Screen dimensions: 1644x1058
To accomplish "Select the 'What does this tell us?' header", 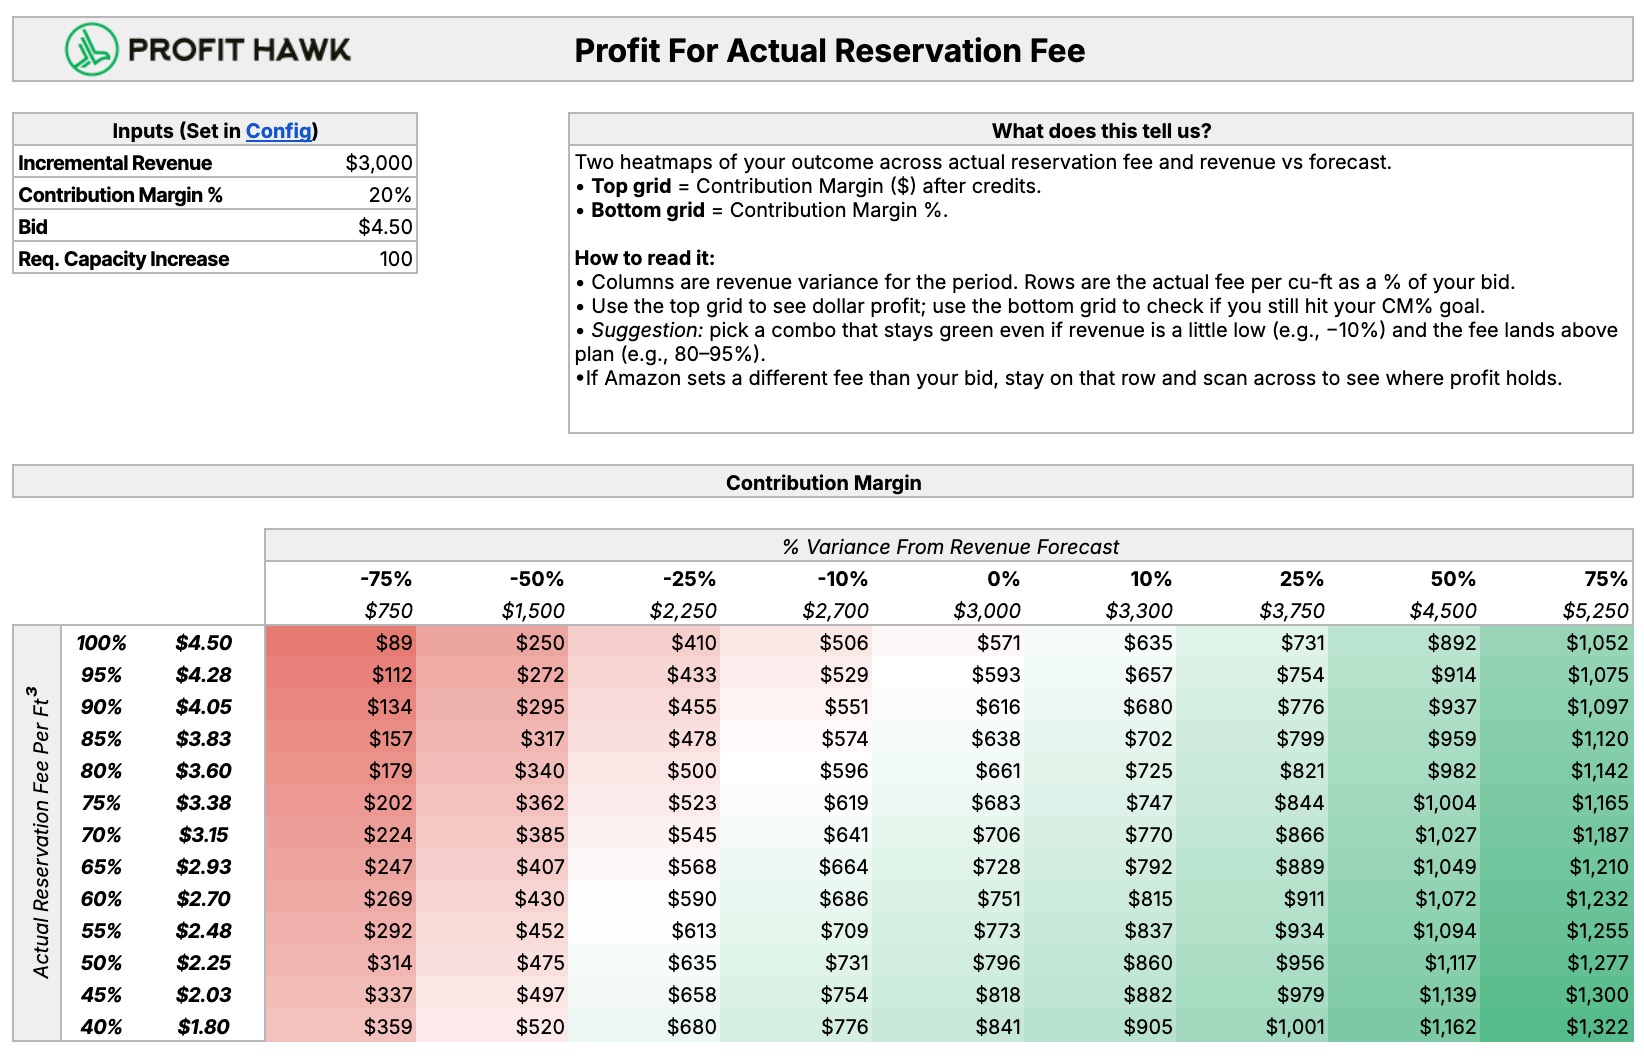I will pos(1100,131).
